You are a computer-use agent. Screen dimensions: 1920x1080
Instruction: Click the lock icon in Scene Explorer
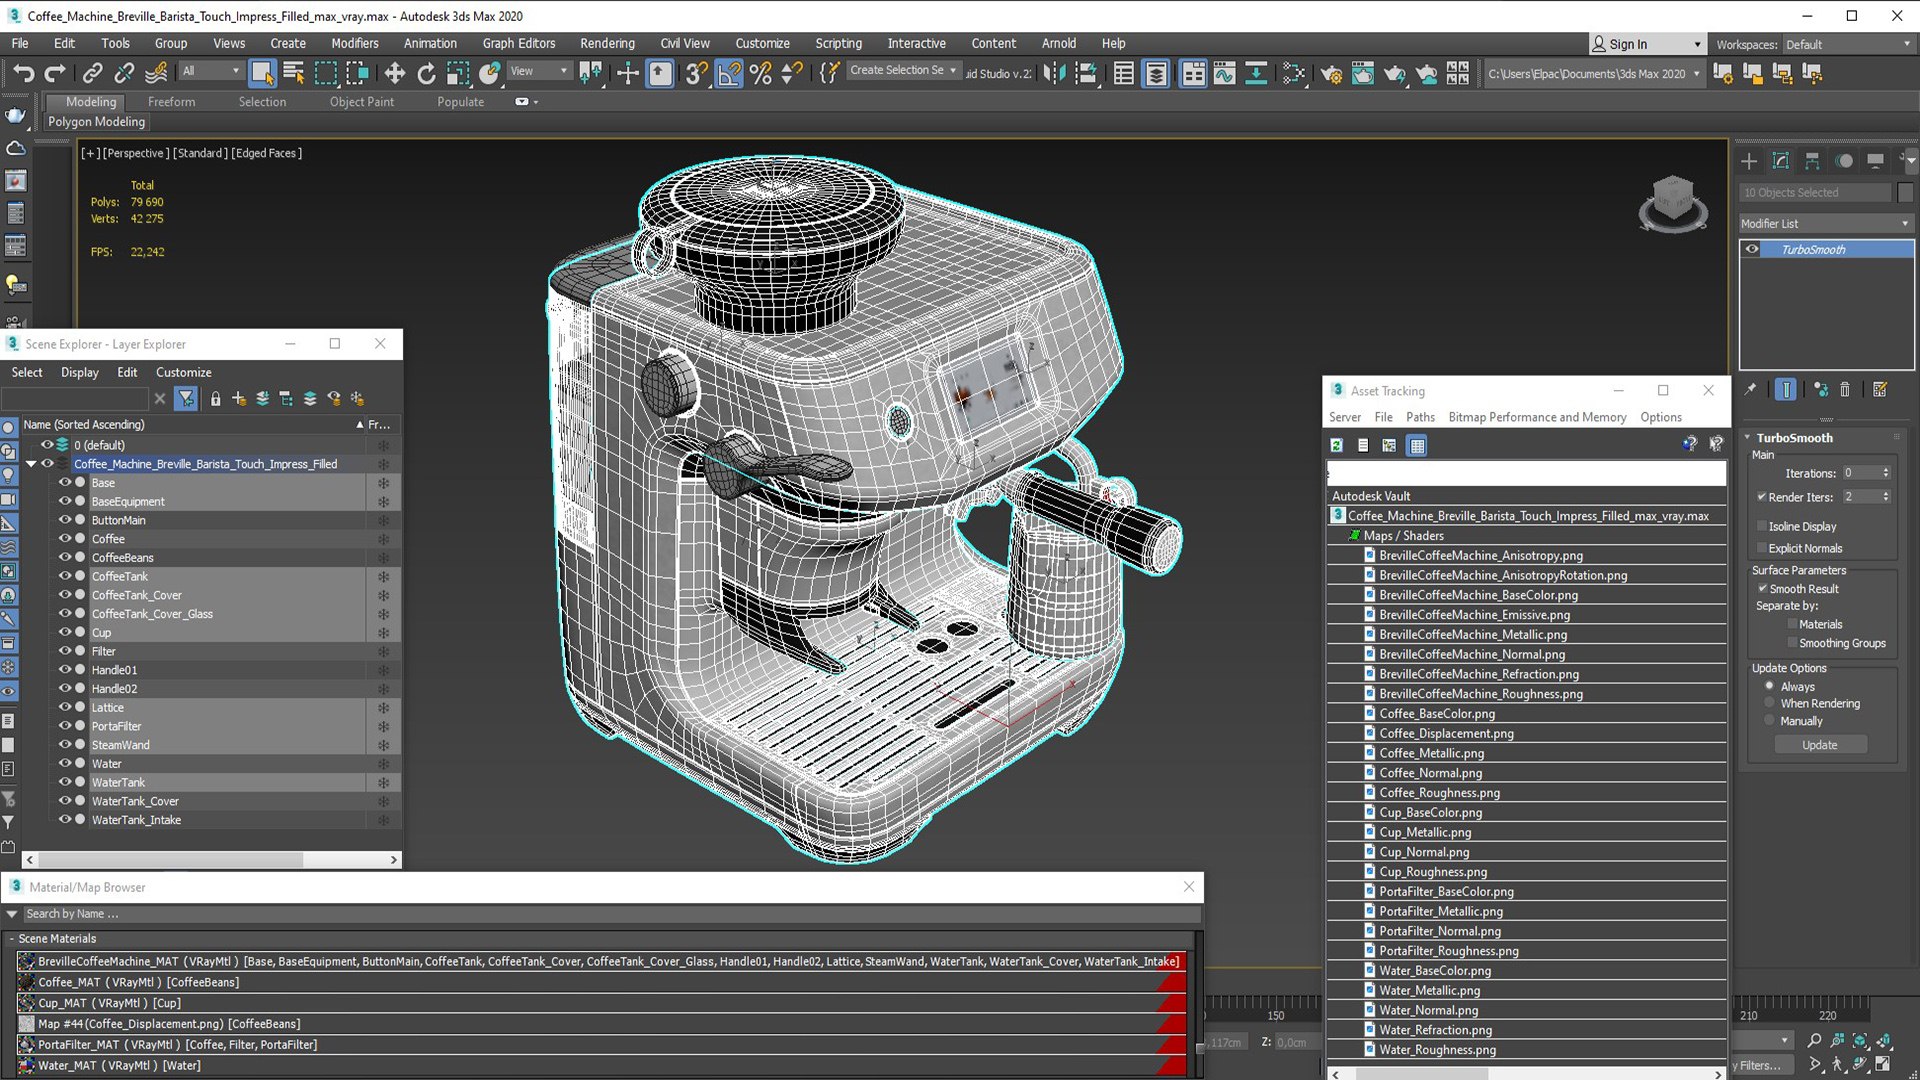pos(215,399)
